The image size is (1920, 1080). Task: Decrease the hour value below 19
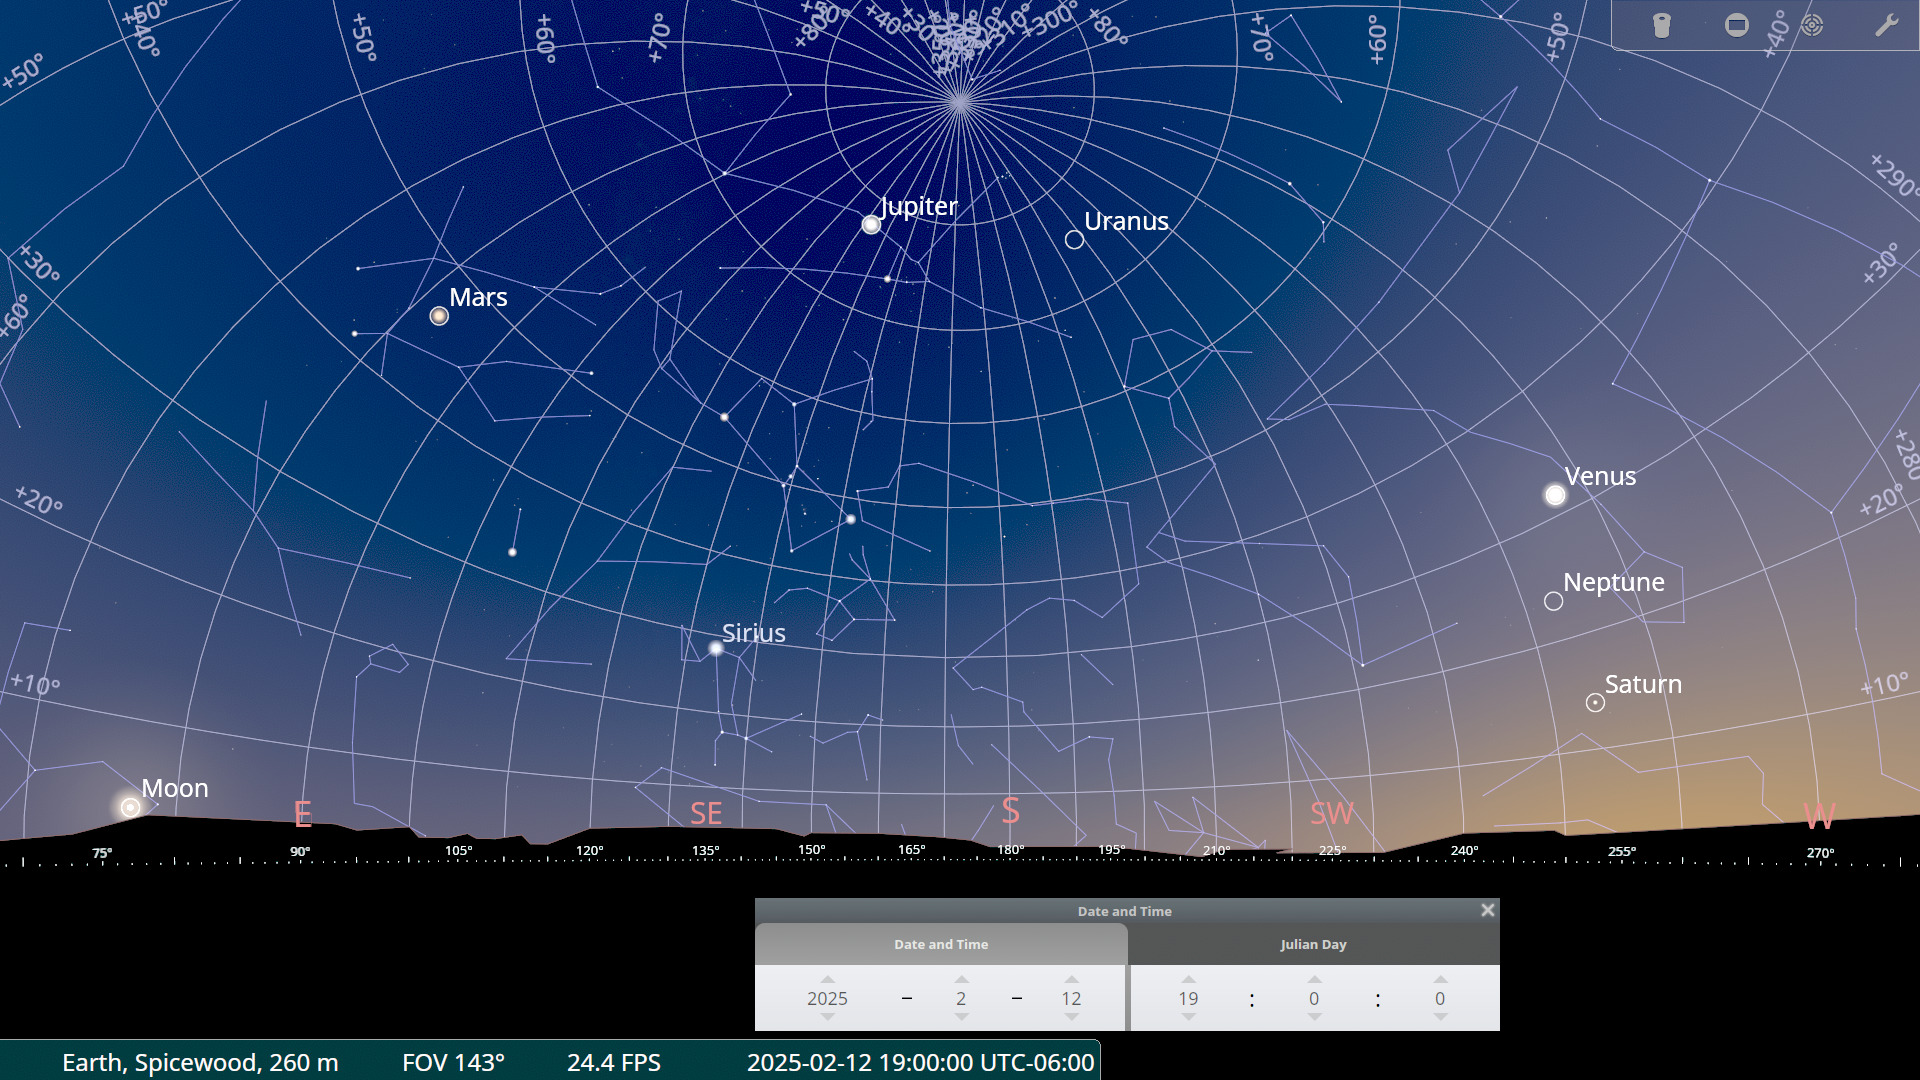tap(1188, 1017)
